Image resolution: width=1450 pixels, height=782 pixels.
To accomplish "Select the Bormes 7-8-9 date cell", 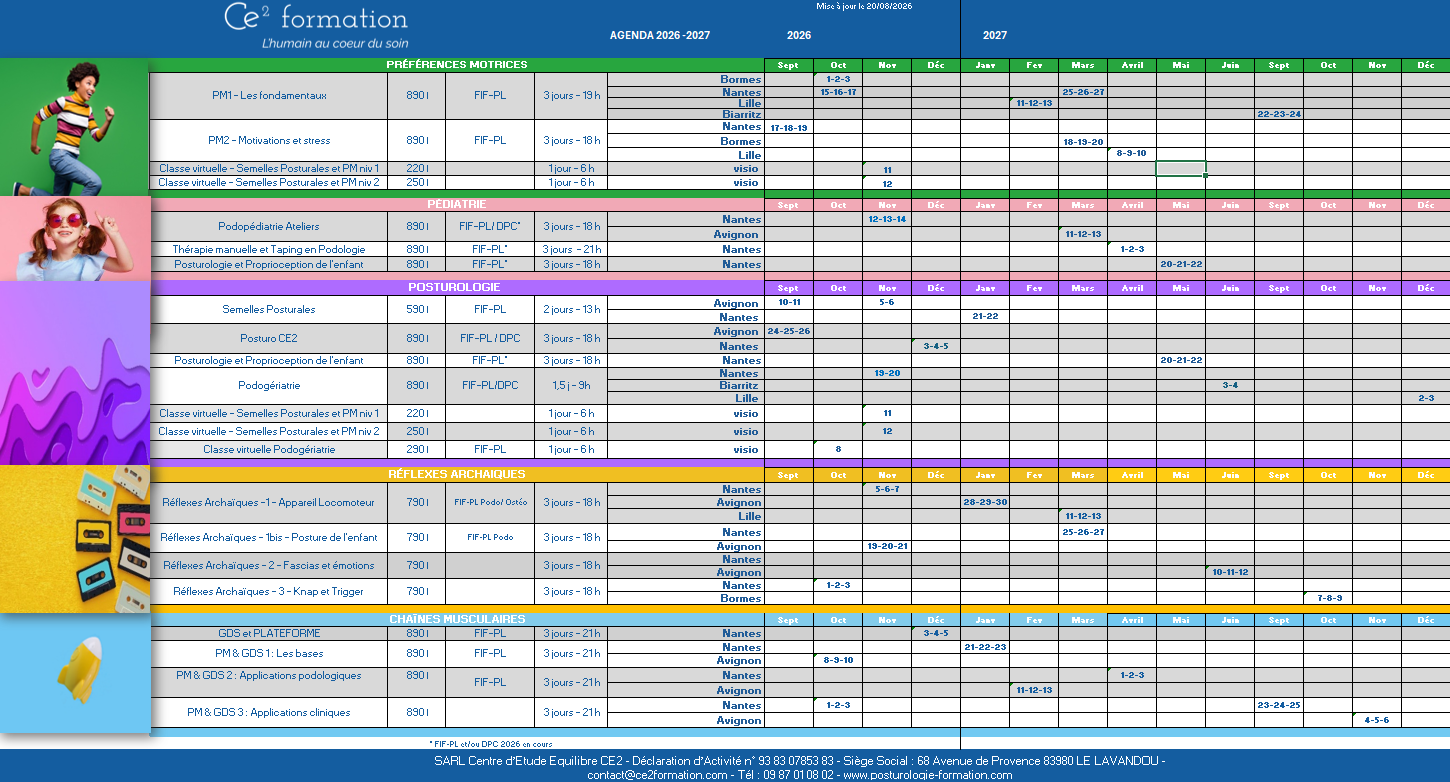I will tap(1328, 598).
